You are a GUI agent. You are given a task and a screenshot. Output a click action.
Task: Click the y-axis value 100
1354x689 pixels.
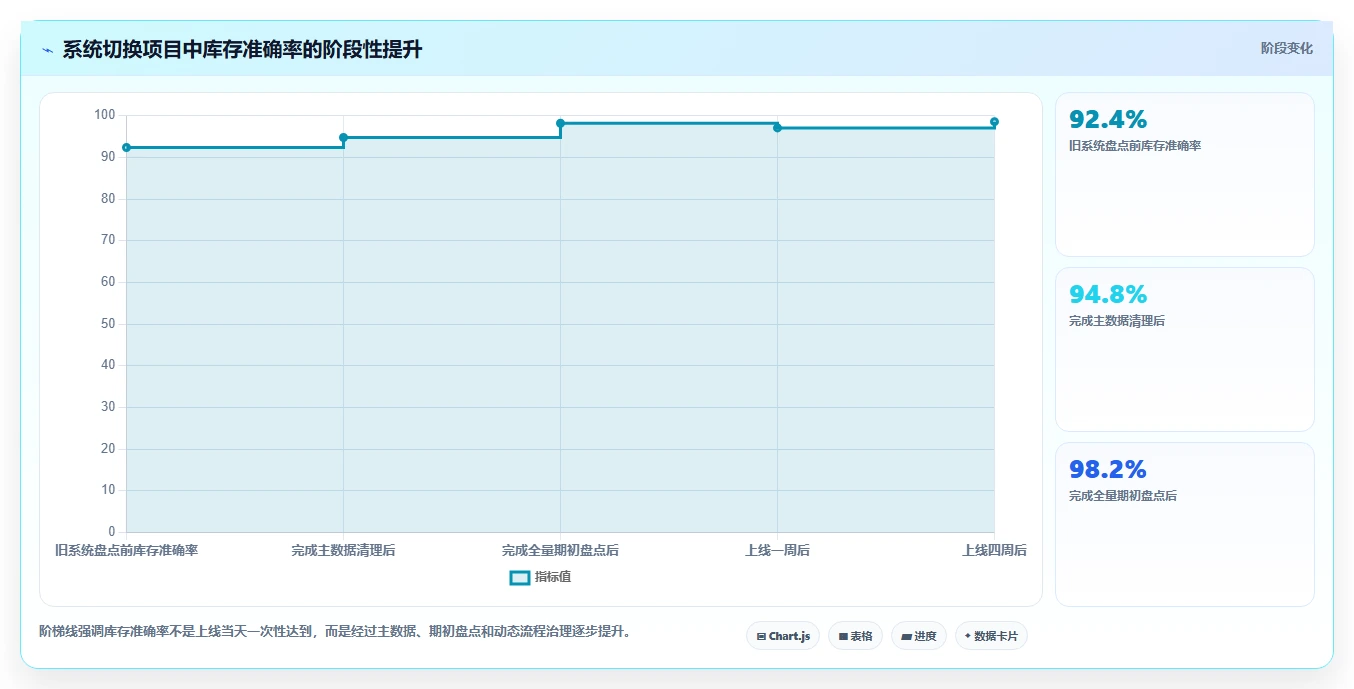pyautogui.click(x=105, y=115)
